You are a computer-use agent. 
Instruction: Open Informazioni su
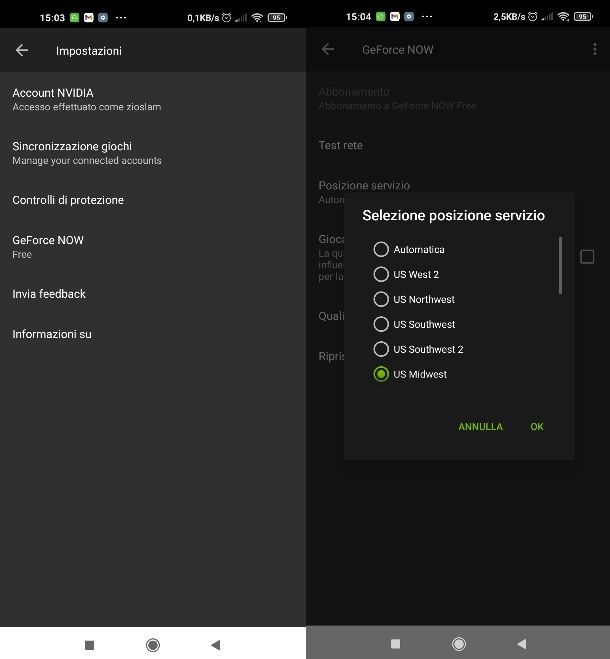point(153,334)
